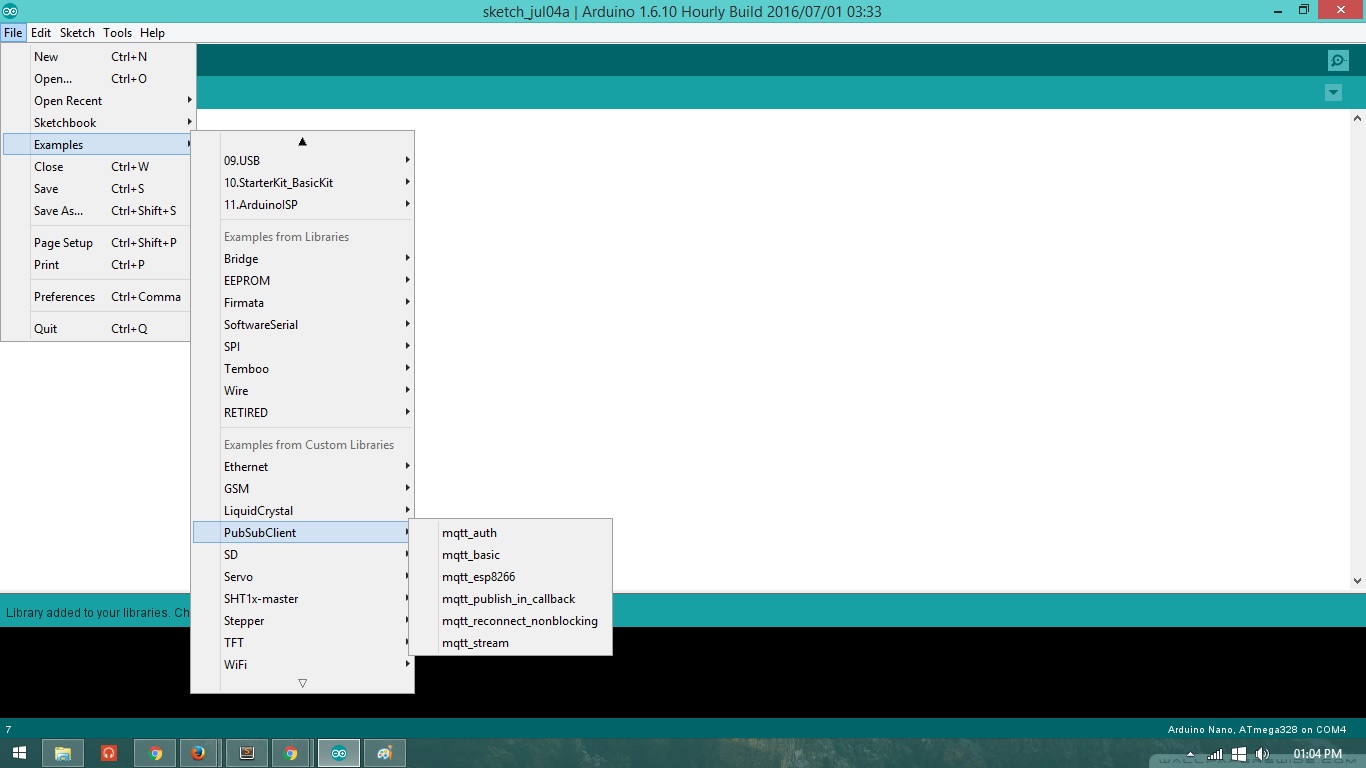Expand 10.StarterKit_BasicKit examples
This screenshot has height=768, width=1366.
click(303, 183)
